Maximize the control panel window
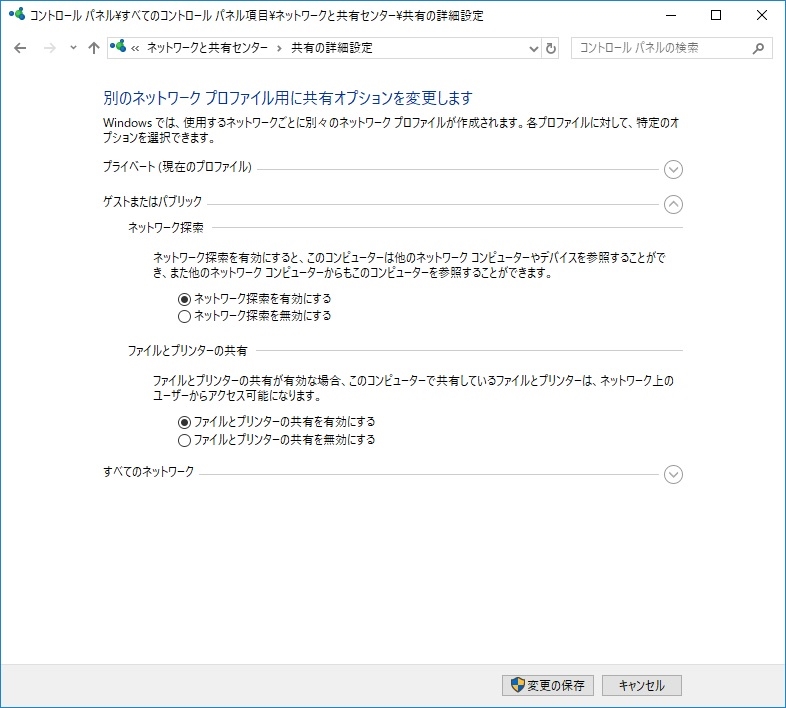The width and height of the screenshot is (786, 708). [716, 15]
